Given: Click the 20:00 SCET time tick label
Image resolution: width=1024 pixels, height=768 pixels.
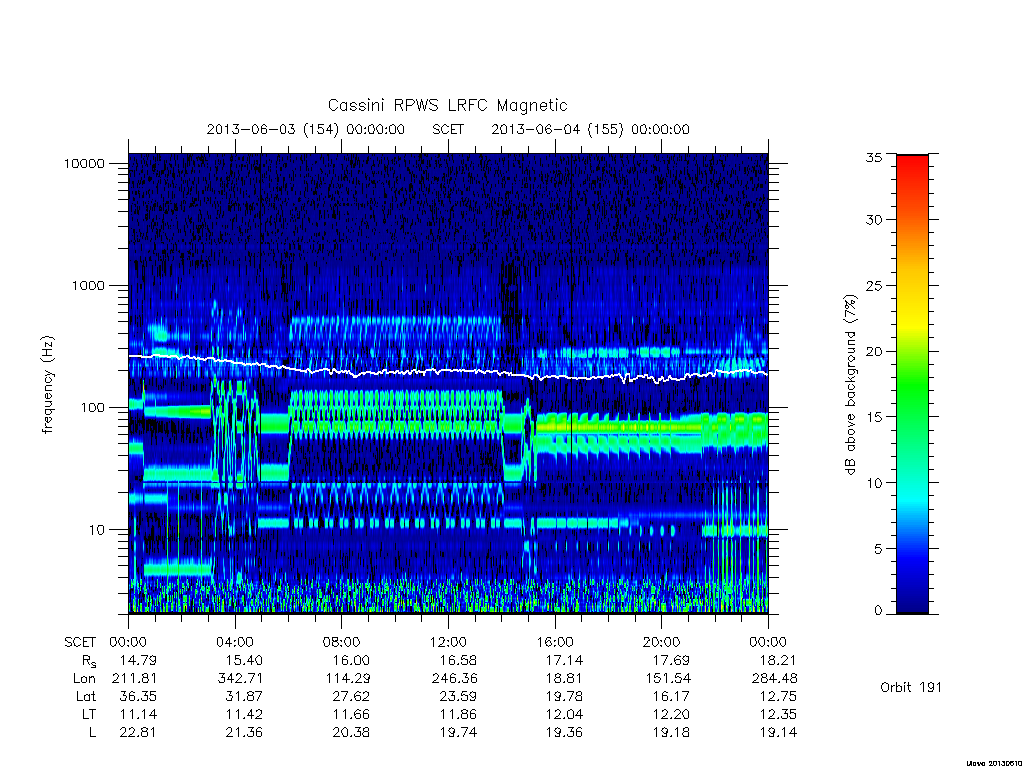Looking at the screenshot, I should [662, 642].
